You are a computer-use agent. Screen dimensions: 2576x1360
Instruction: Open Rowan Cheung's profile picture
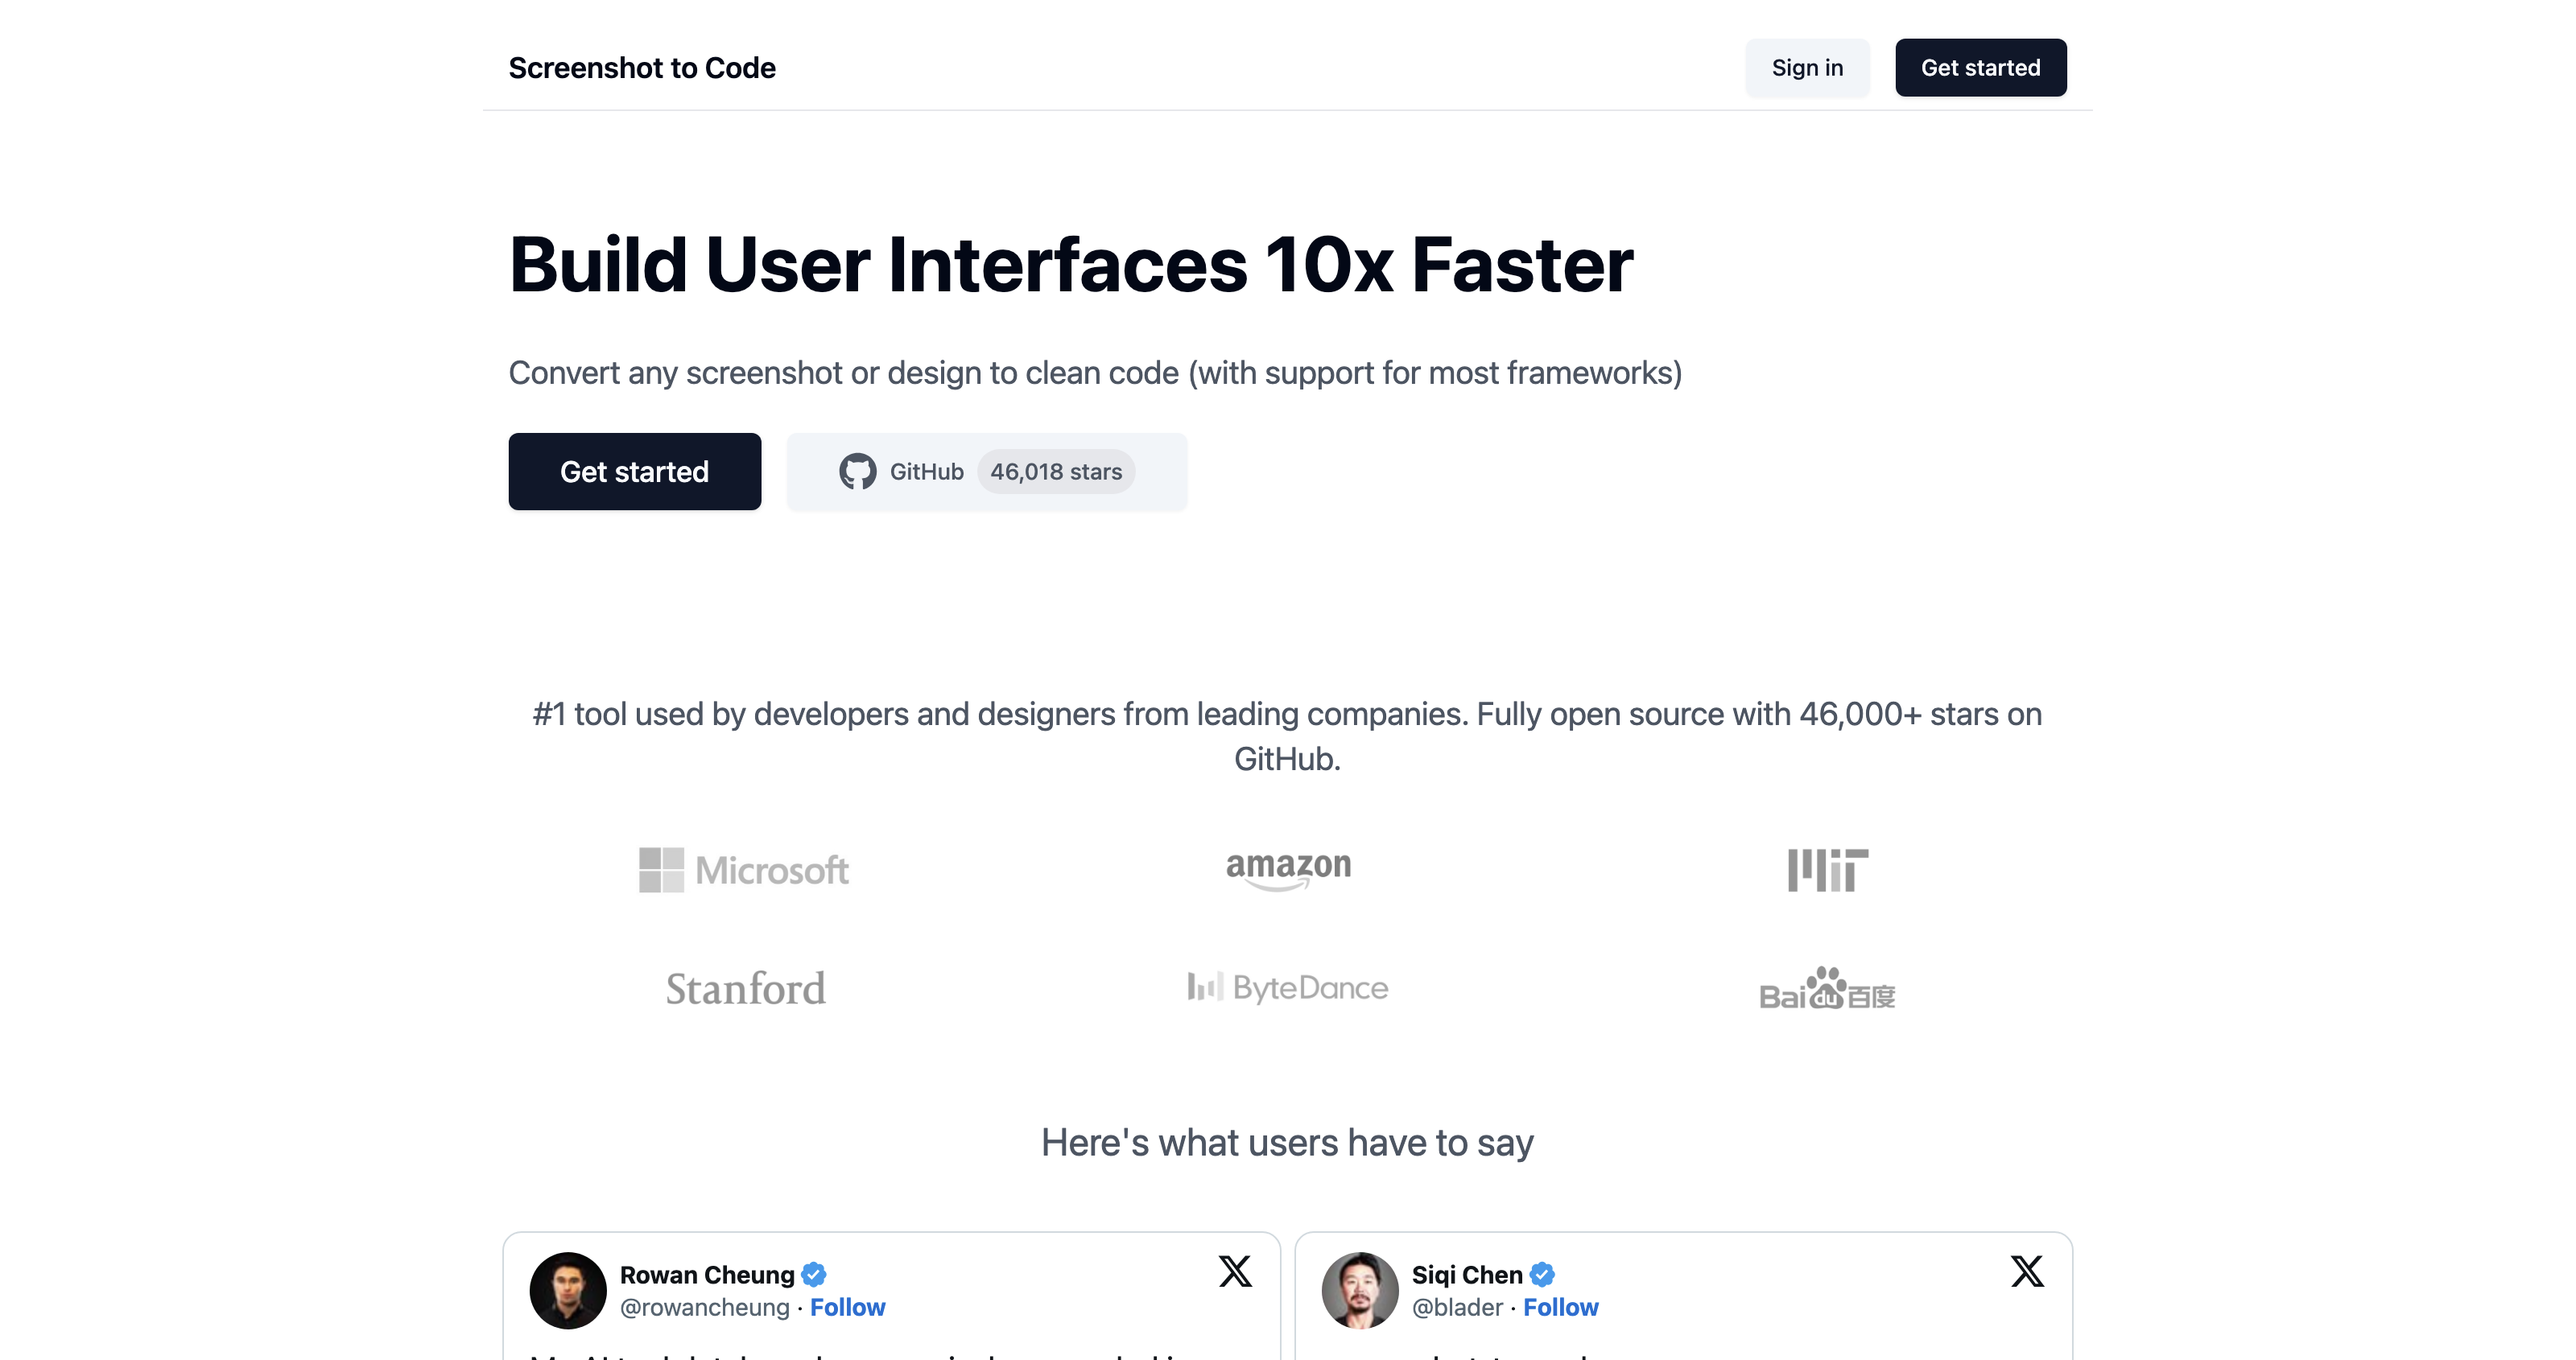pyautogui.click(x=568, y=1291)
